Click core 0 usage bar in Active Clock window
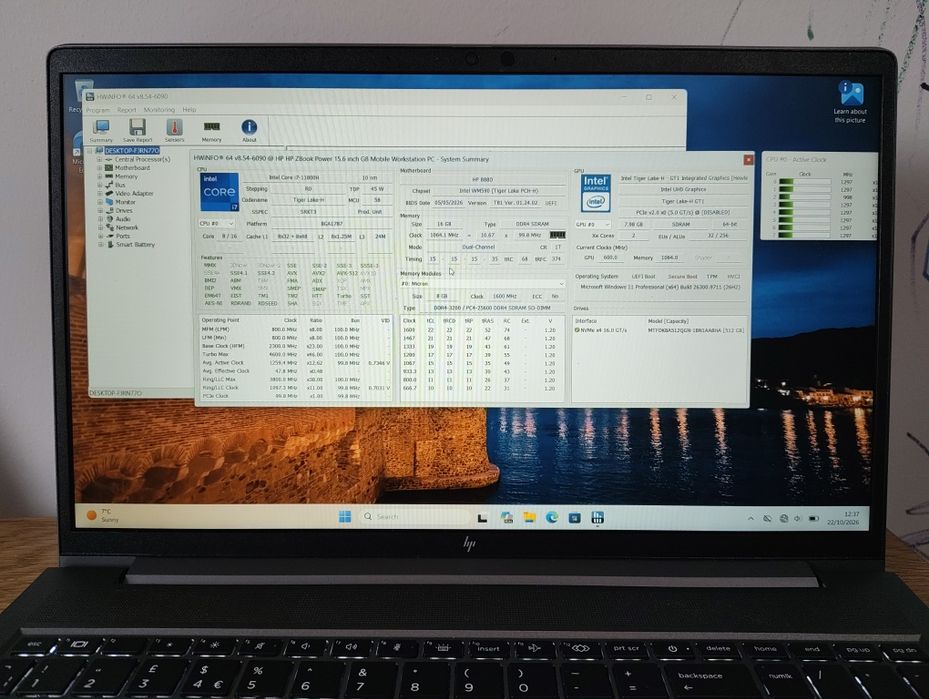 click(x=805, y=182)
